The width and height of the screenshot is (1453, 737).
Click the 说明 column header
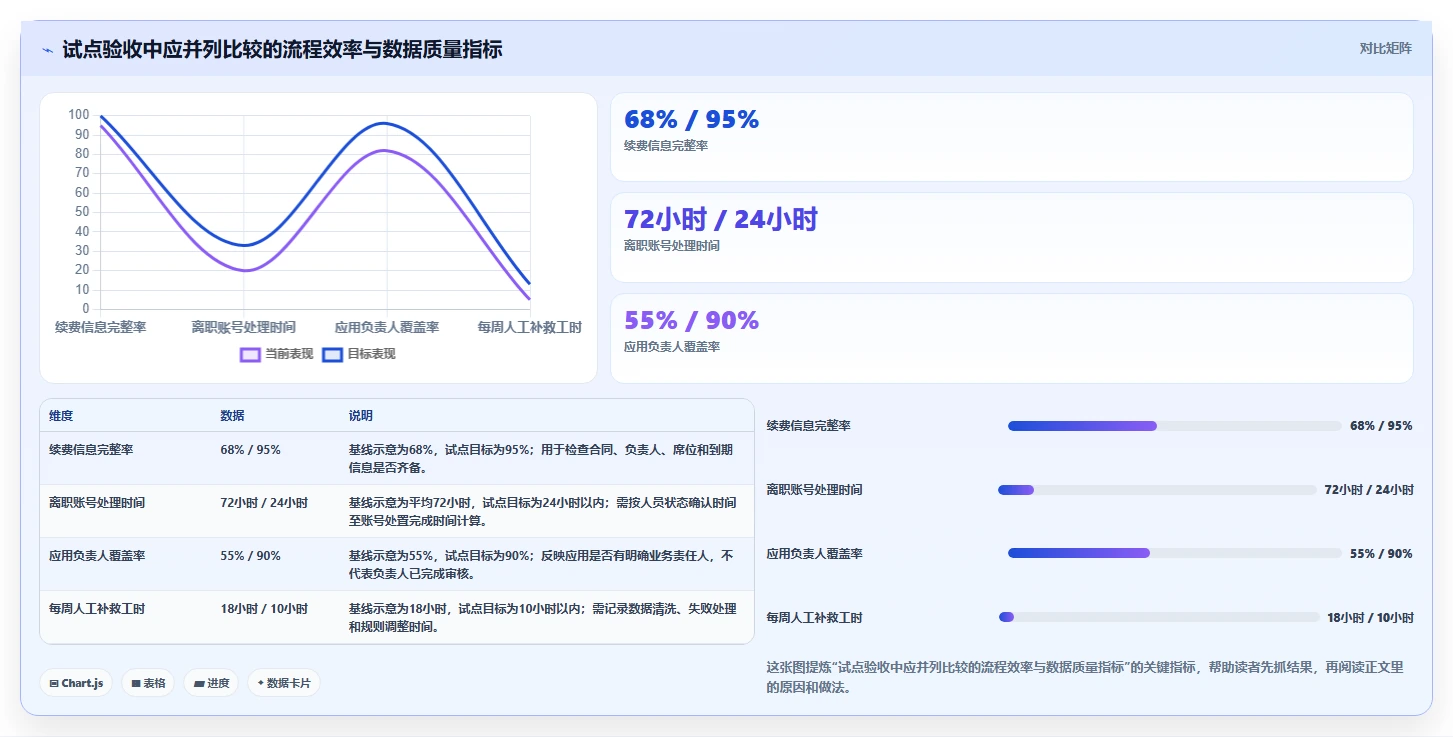360,416
